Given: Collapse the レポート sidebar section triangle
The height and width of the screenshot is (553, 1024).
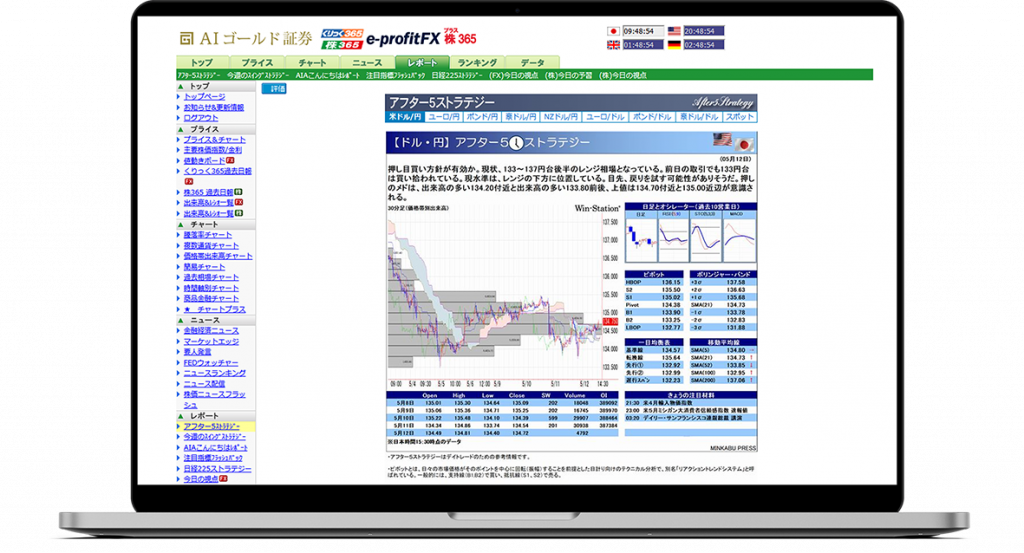Looking at the screenshot, I should tap(181, 416).
